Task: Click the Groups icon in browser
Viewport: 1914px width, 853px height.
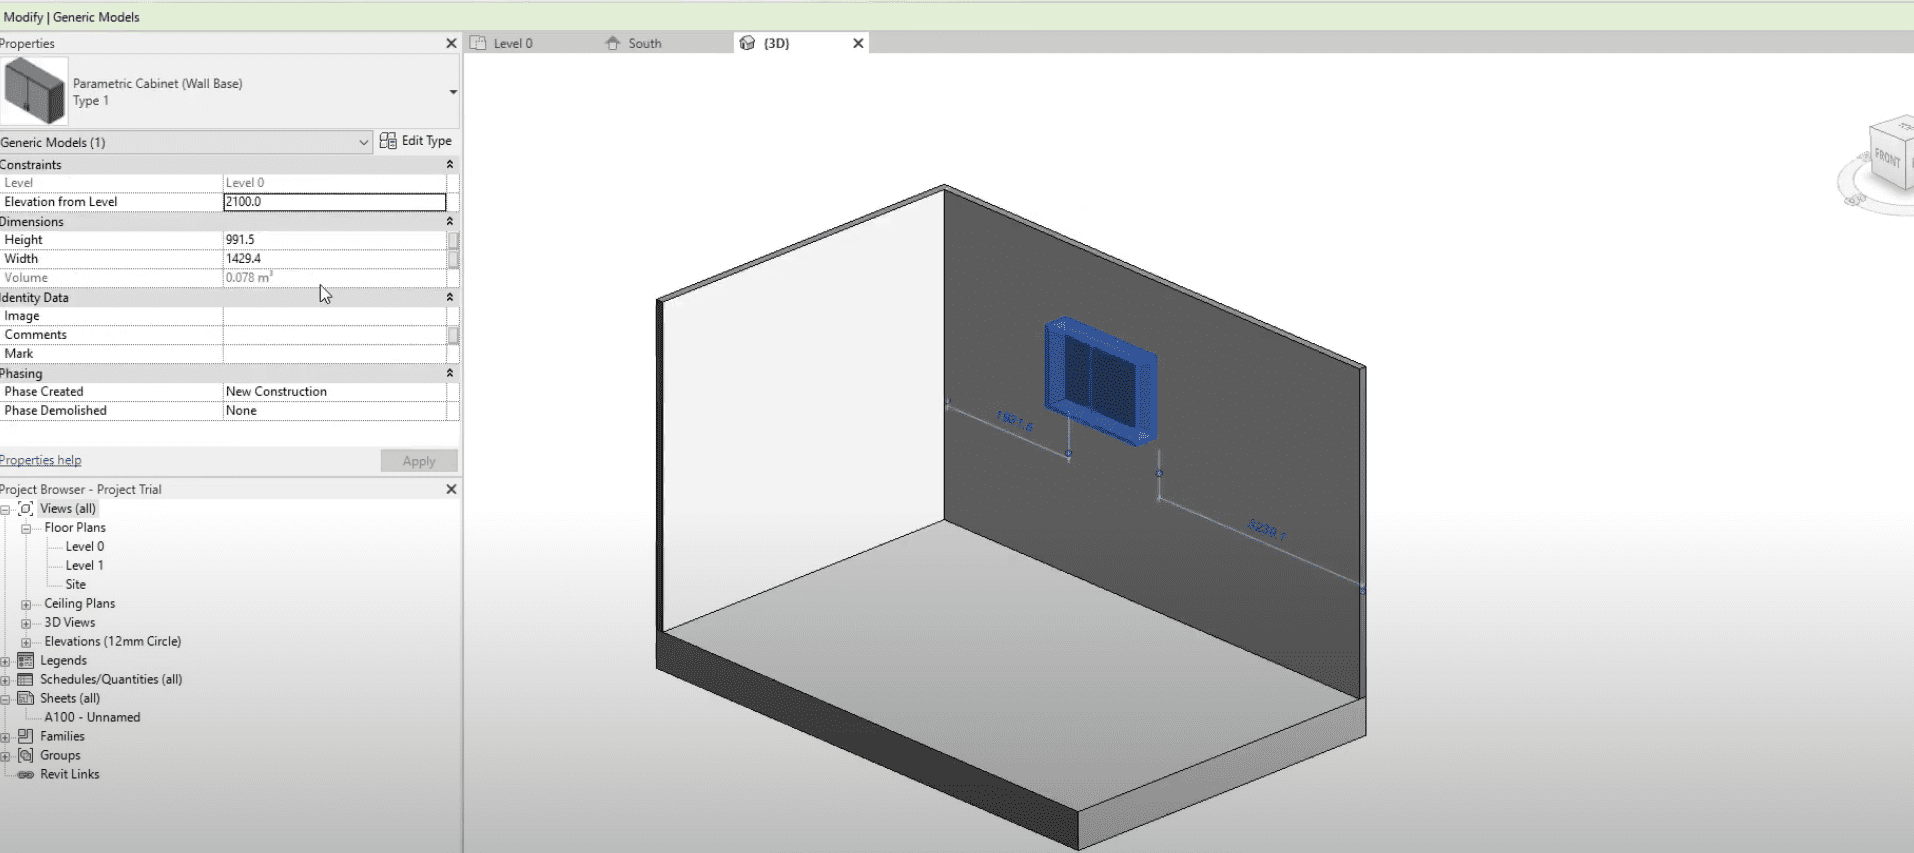Action: pyautogui.click(x=26, y=755)
